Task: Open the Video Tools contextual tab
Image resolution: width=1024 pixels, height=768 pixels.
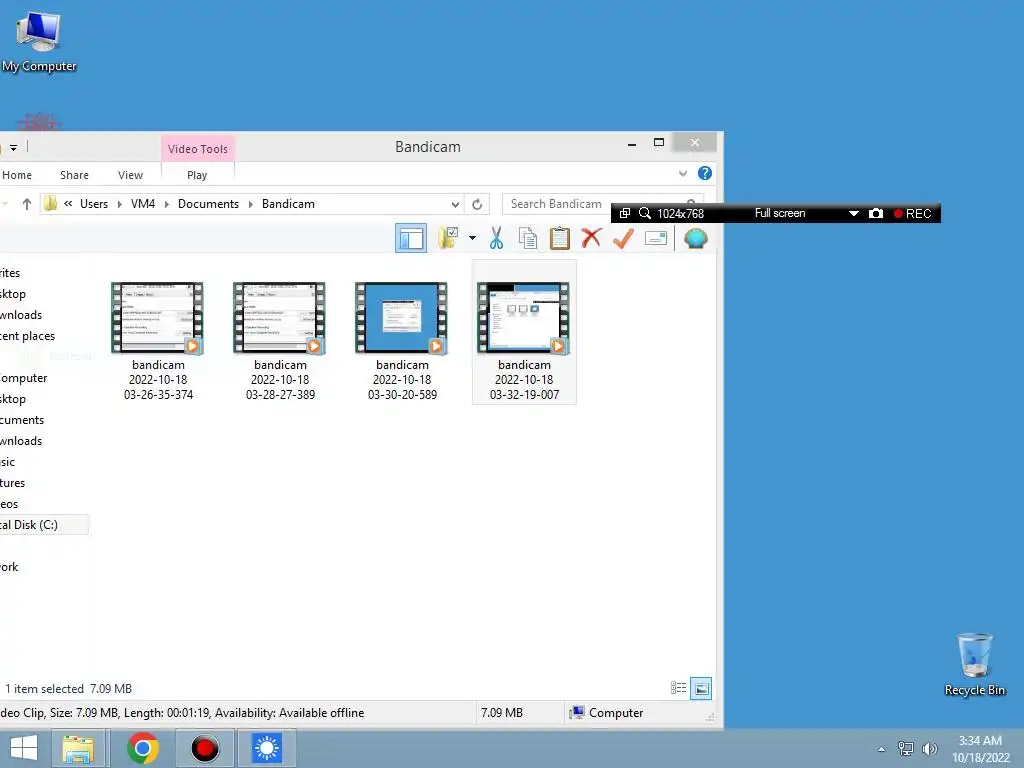Action: [x=198, y=149]
